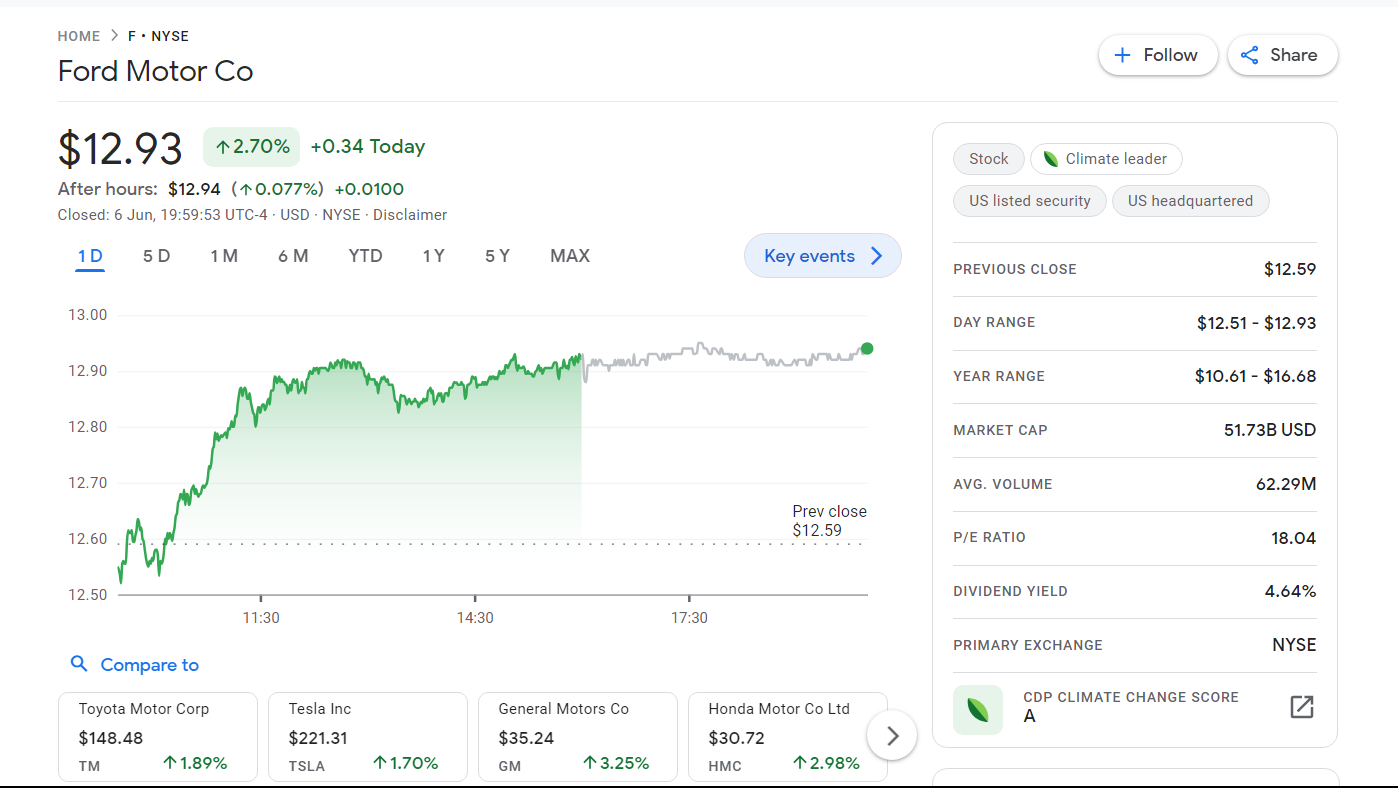The height and width of the screenshot is (788, 1398).
Task: Open the Toyota Motor Corp card
Action: (158, 737)
